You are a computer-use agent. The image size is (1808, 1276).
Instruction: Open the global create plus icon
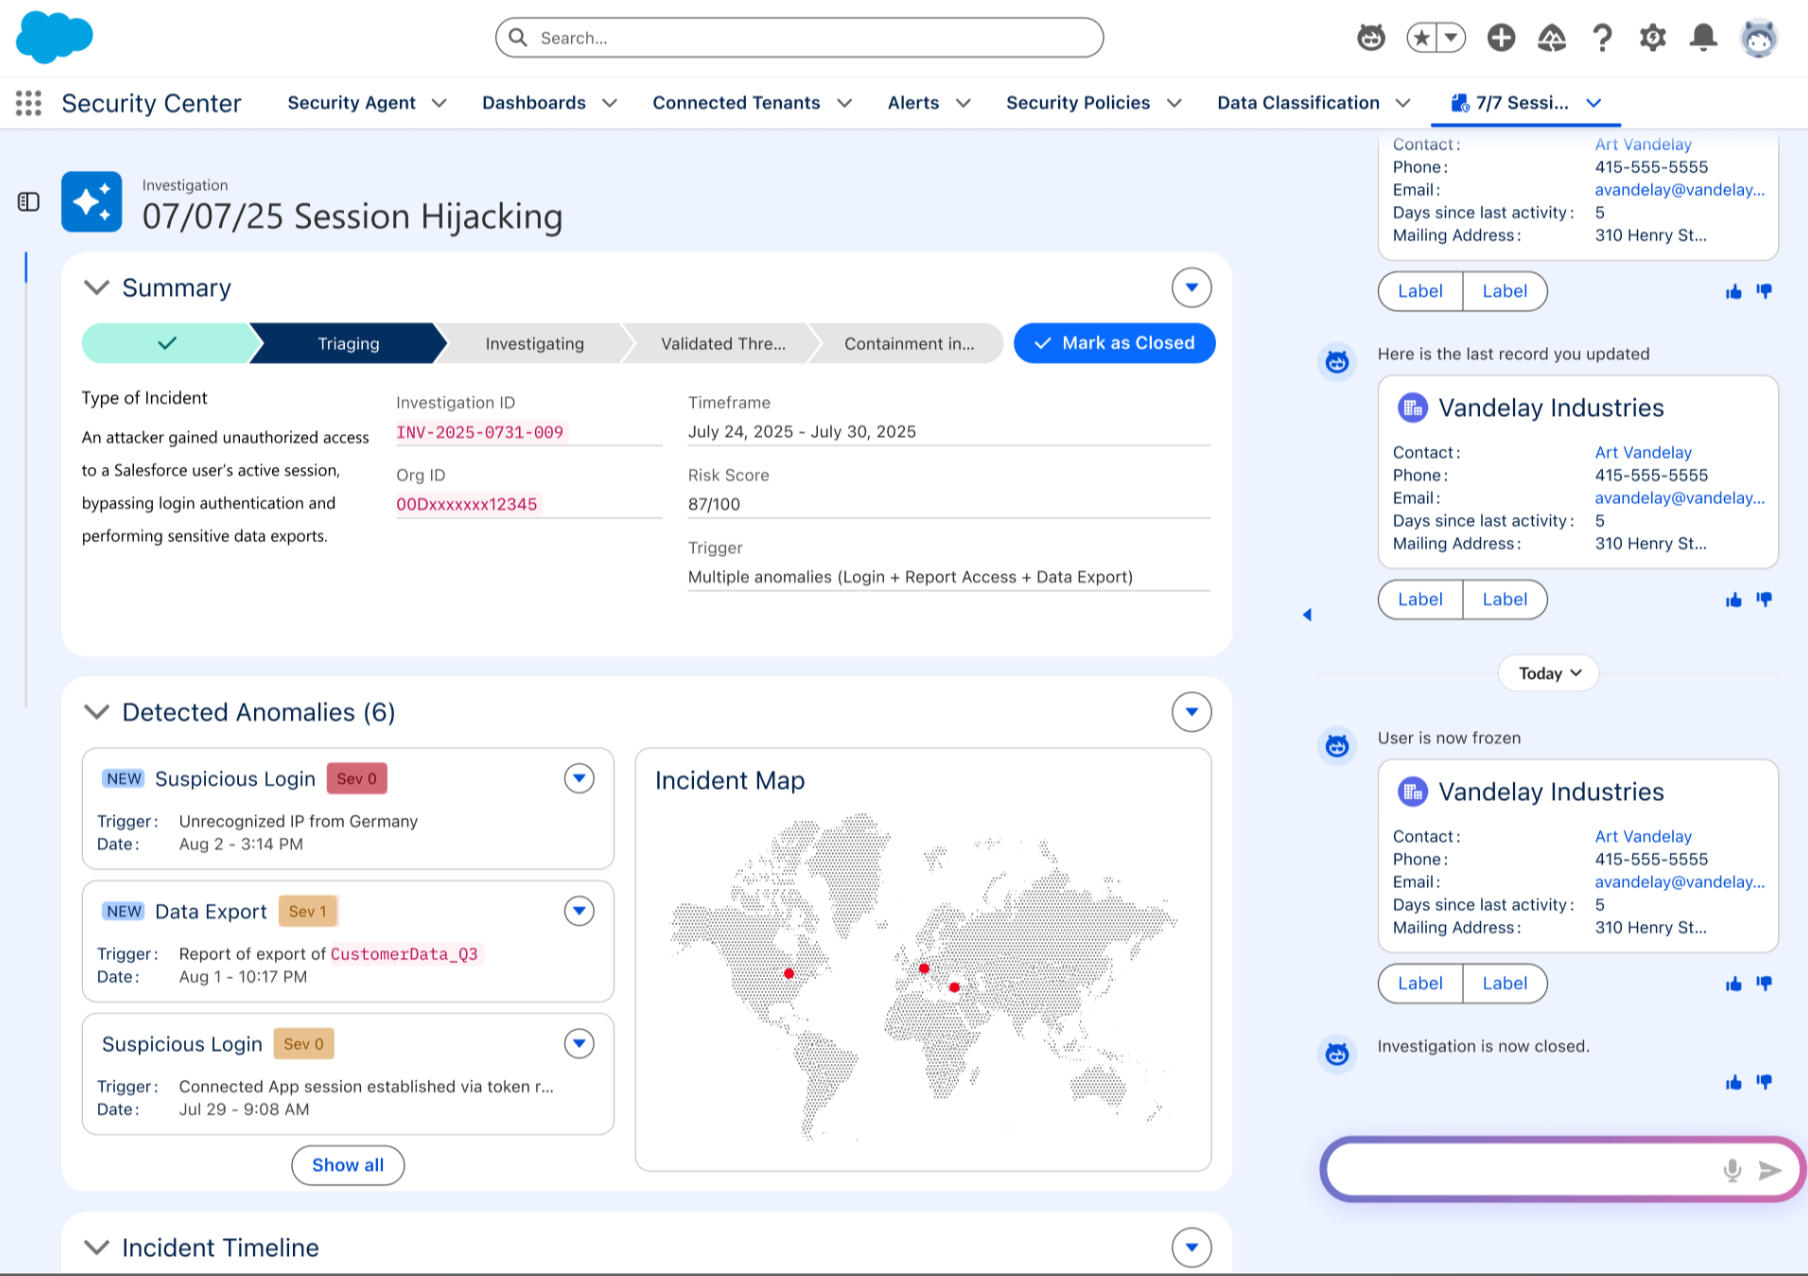1500,38
